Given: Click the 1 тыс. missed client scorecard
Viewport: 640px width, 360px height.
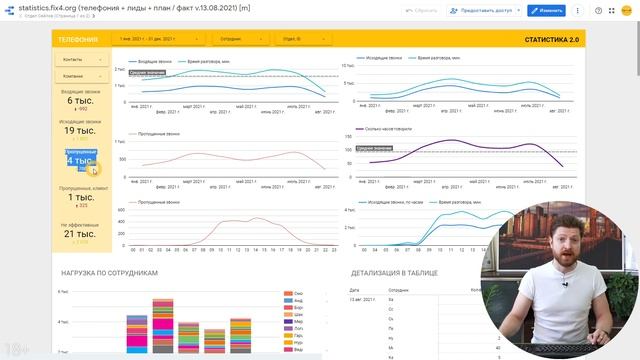Looking at the screenshot, I should pos(81,197).
